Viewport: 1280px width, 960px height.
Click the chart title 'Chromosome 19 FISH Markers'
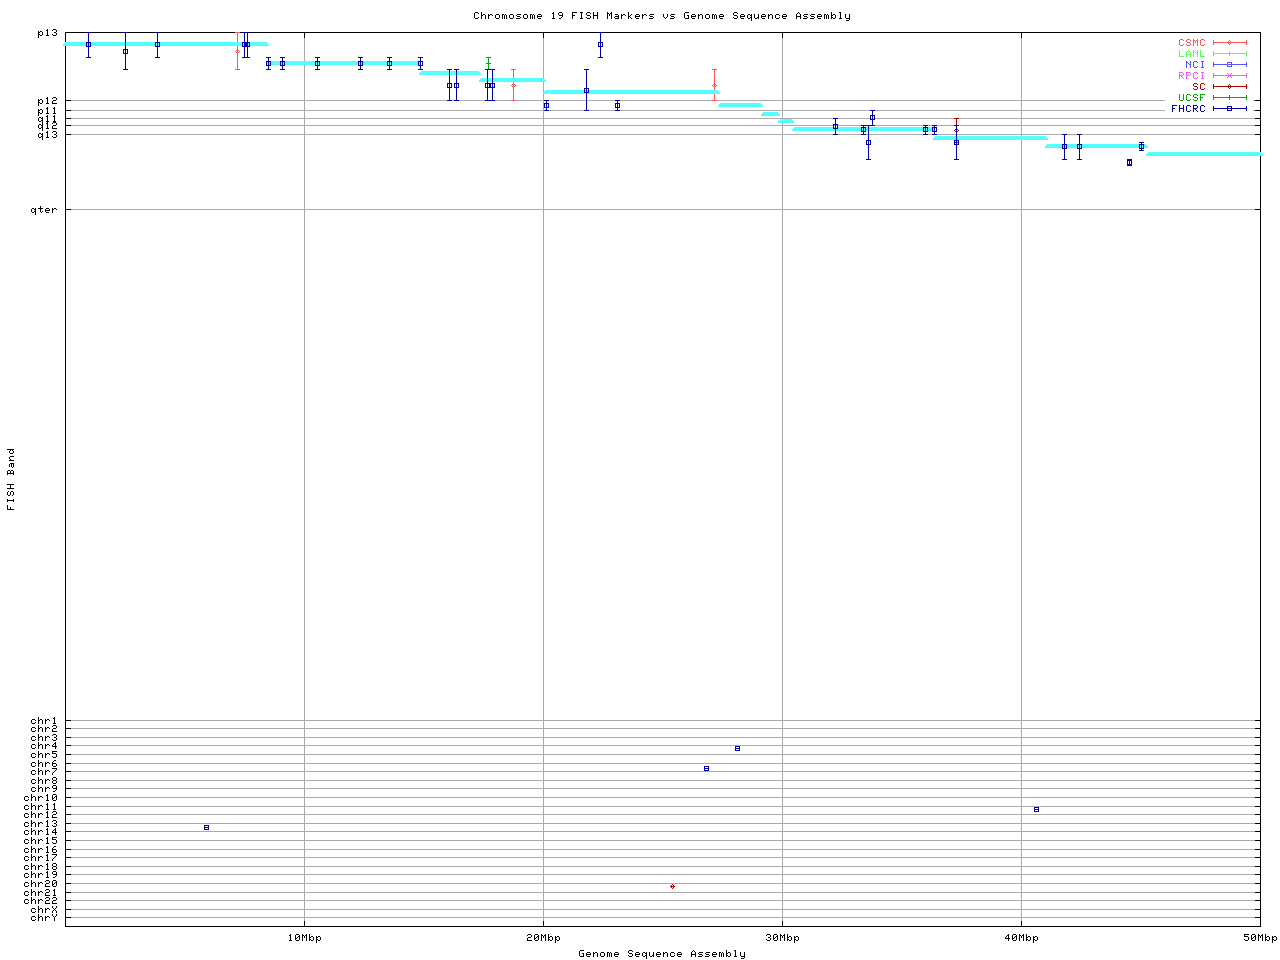pos(661,16)
